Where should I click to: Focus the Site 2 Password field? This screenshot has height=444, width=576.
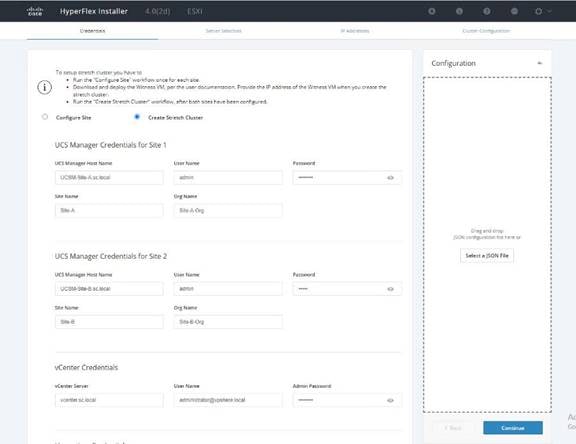(347, 289)
